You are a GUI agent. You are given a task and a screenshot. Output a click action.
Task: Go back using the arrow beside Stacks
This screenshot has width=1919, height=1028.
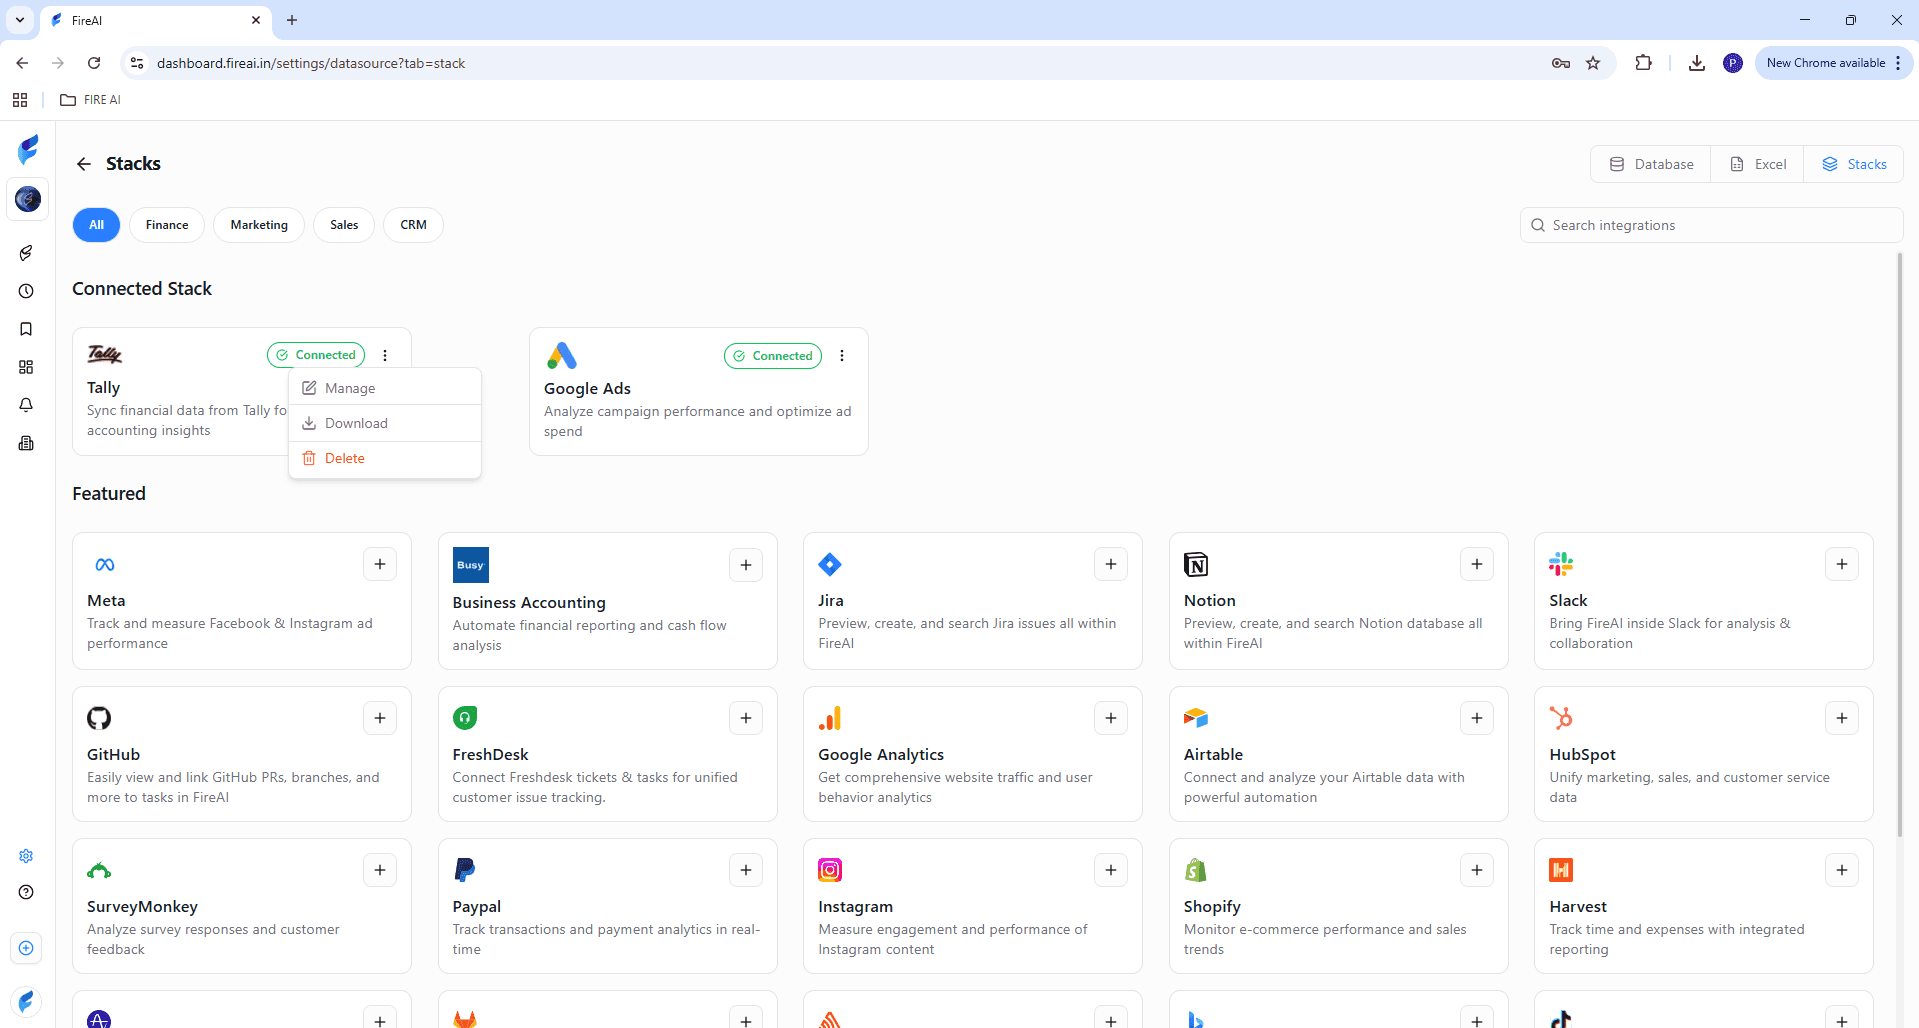click(x=84, y=164)
